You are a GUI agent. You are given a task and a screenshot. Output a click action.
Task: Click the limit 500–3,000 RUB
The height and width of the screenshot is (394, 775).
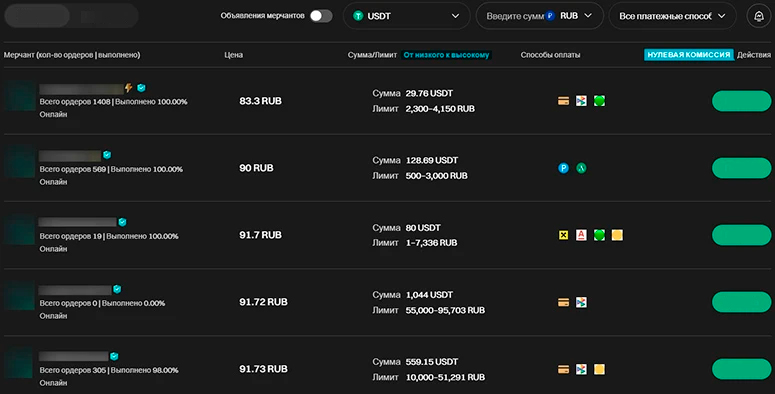coord(436,176)
